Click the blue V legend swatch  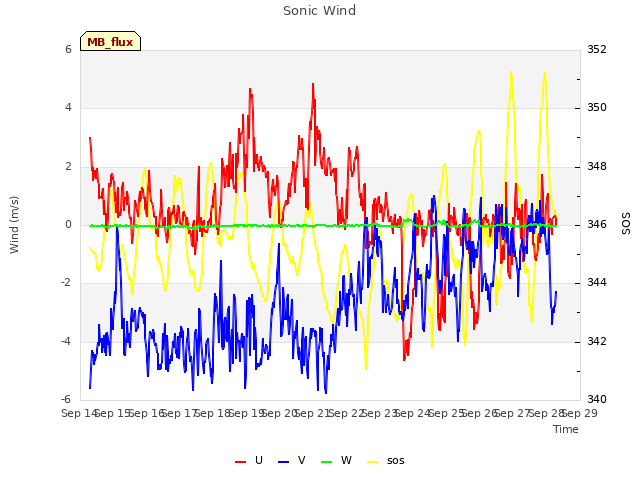(283, 462)
